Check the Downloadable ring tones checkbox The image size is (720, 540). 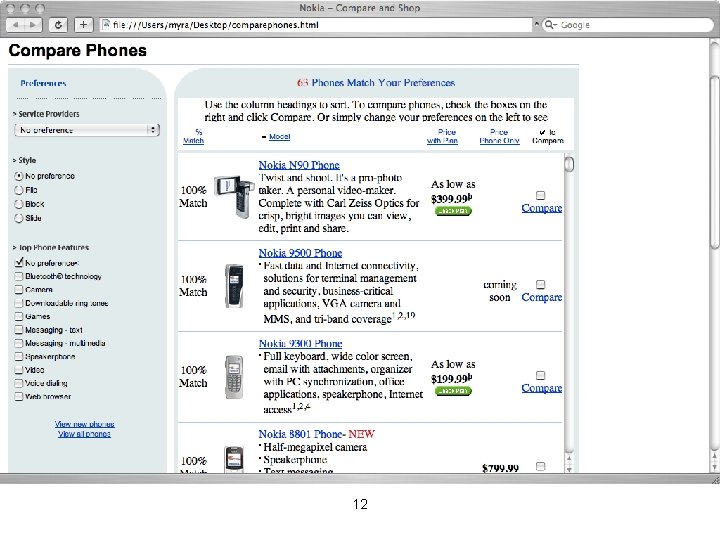click(19, 303)
